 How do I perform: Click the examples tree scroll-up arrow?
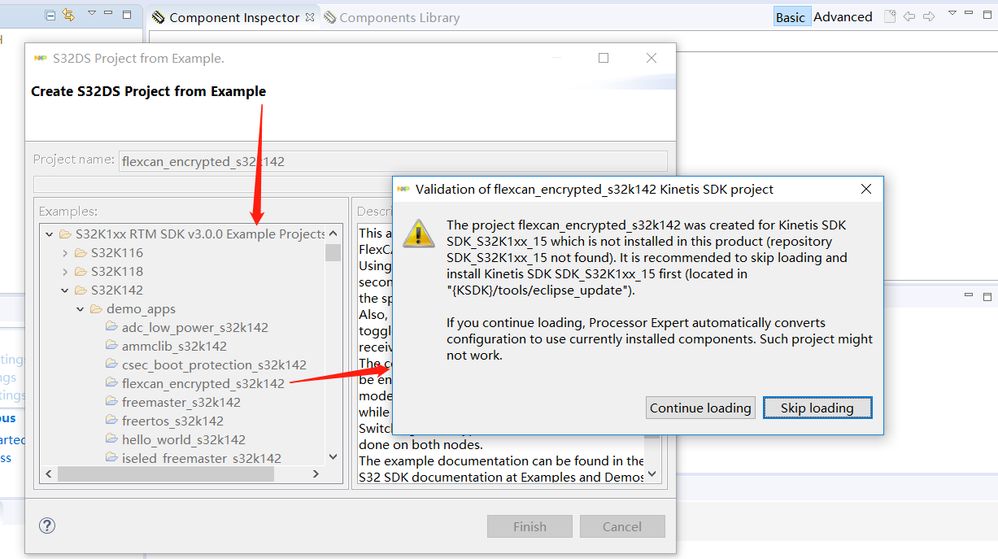[333, 234]
